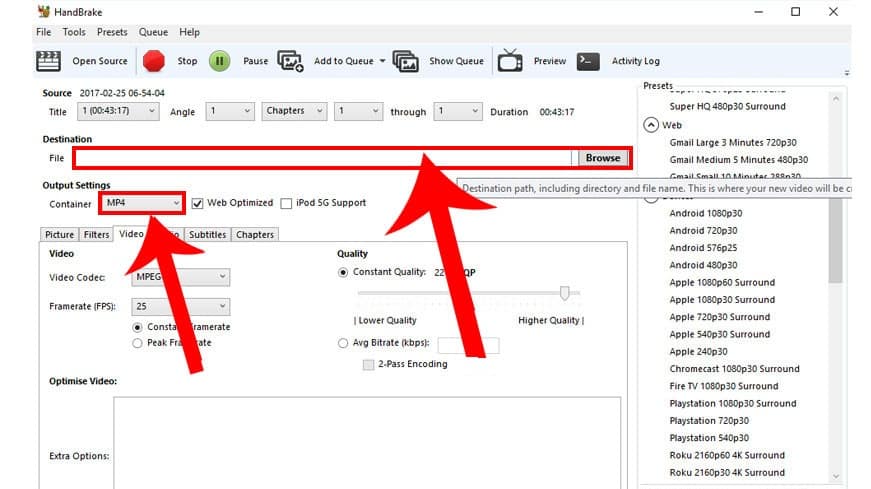Viewport: 871px width, 489px height.
Task: Switch to the Filters tab
Action: [96, 234]
